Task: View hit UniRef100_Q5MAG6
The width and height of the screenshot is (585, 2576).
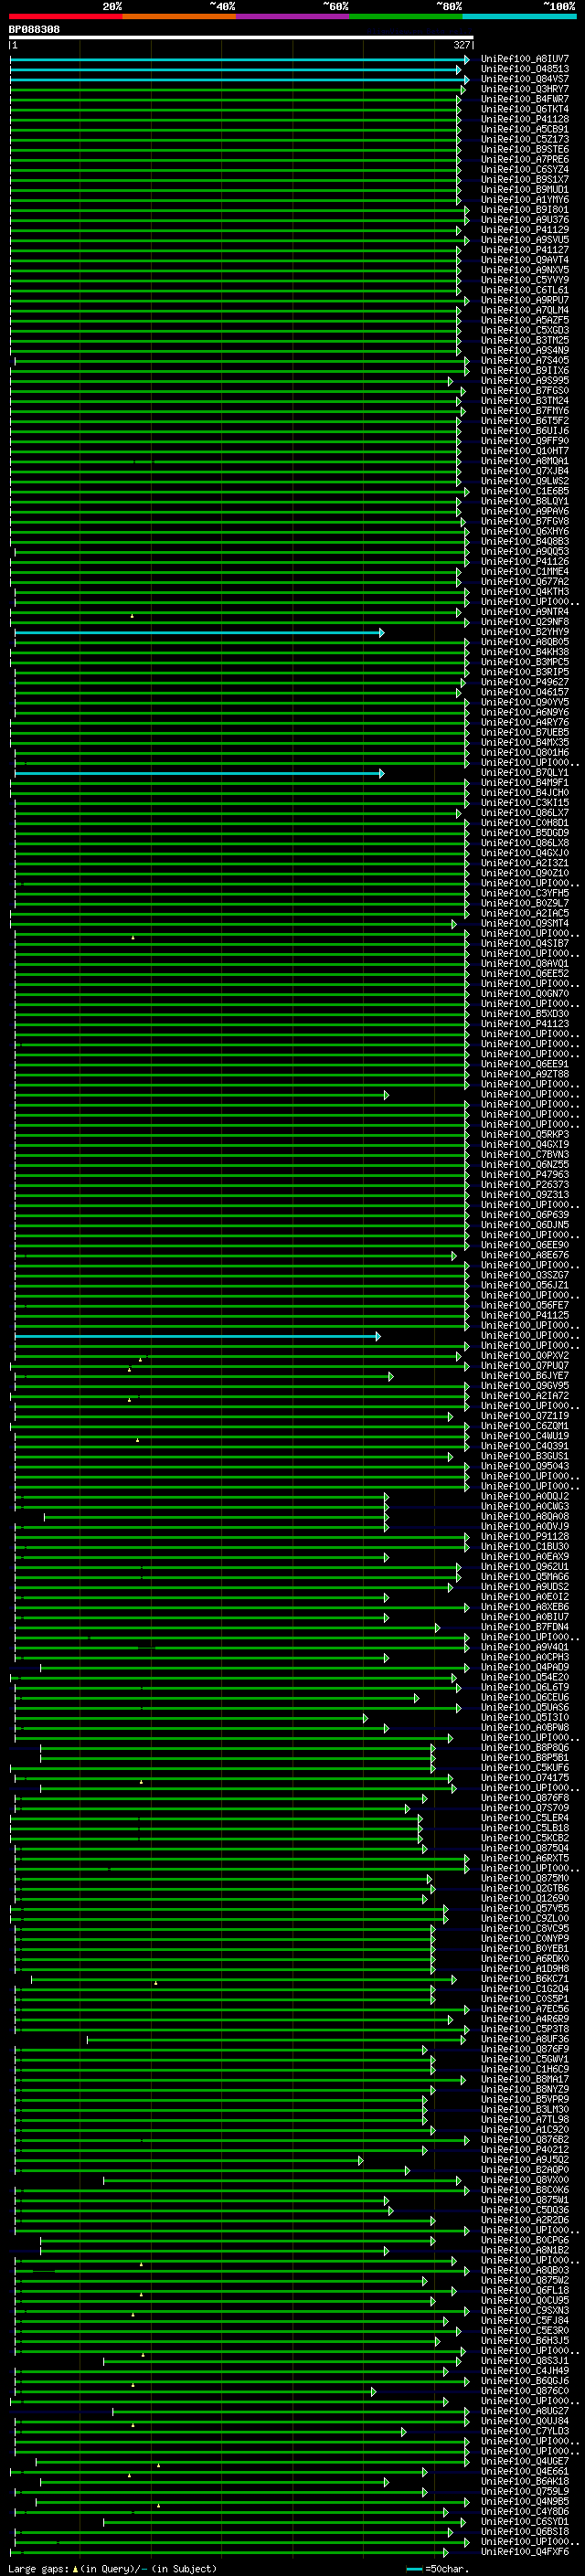Action: point(525,1577)
